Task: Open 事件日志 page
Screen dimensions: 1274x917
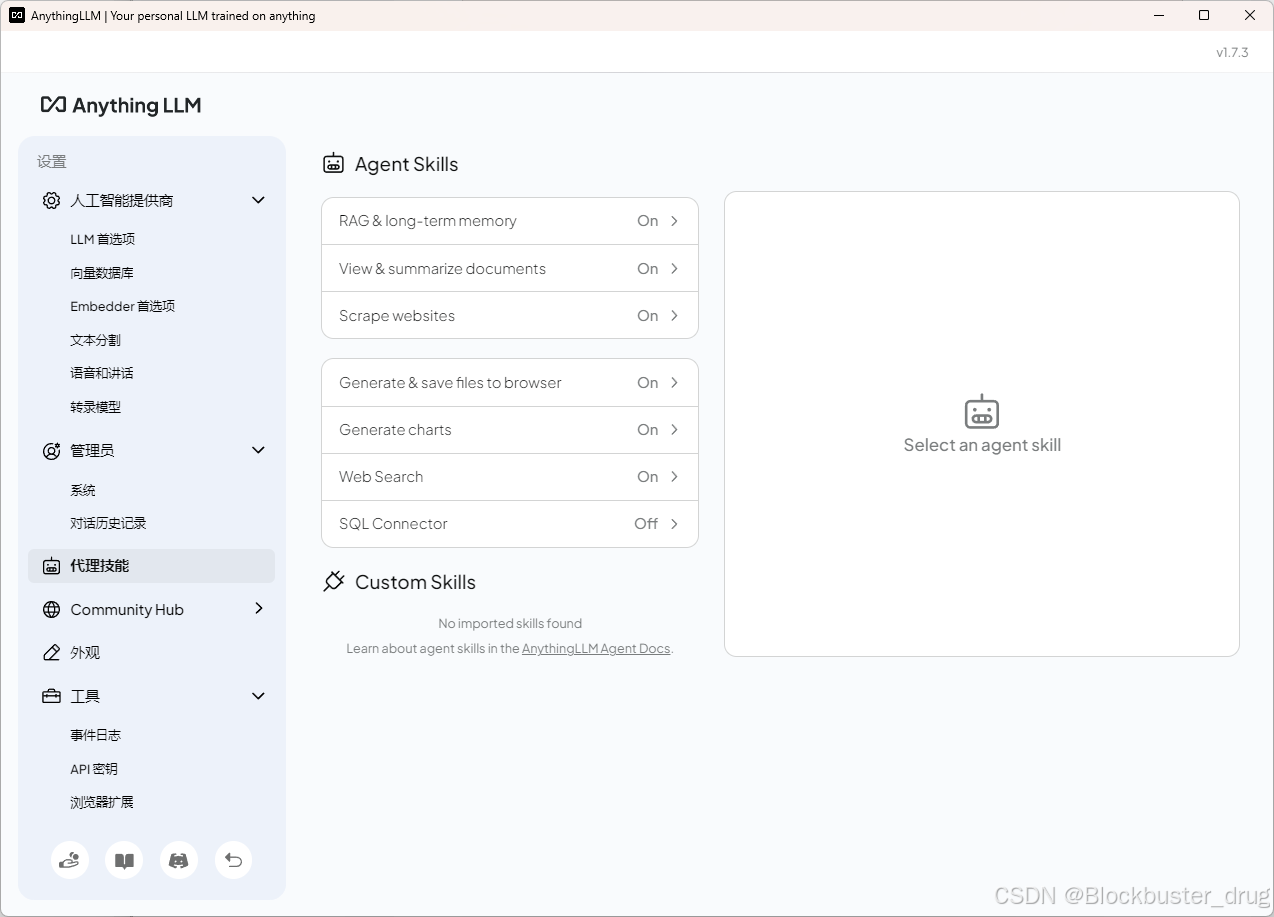Action: [x=95, y=735]
